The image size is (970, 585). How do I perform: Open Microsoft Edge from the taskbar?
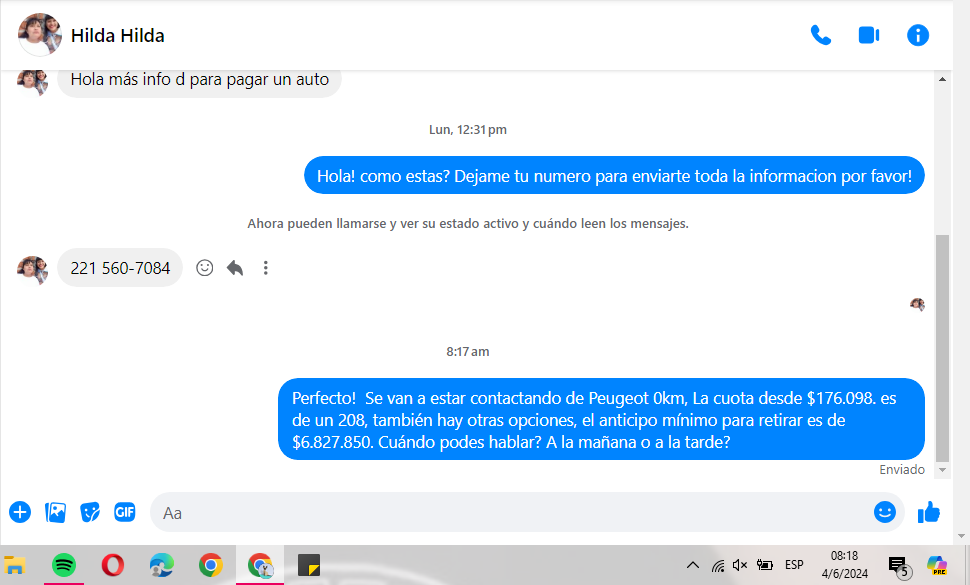tap(161, 565)
